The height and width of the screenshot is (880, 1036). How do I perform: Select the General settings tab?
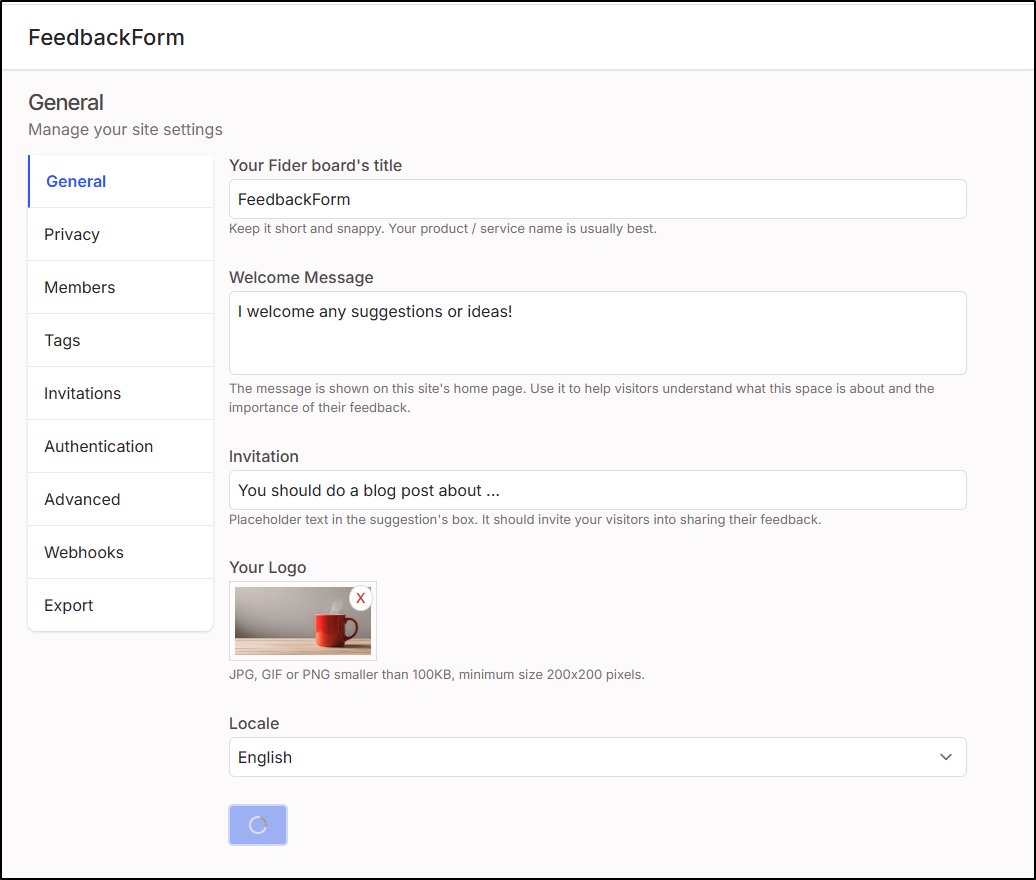[121, 181]
